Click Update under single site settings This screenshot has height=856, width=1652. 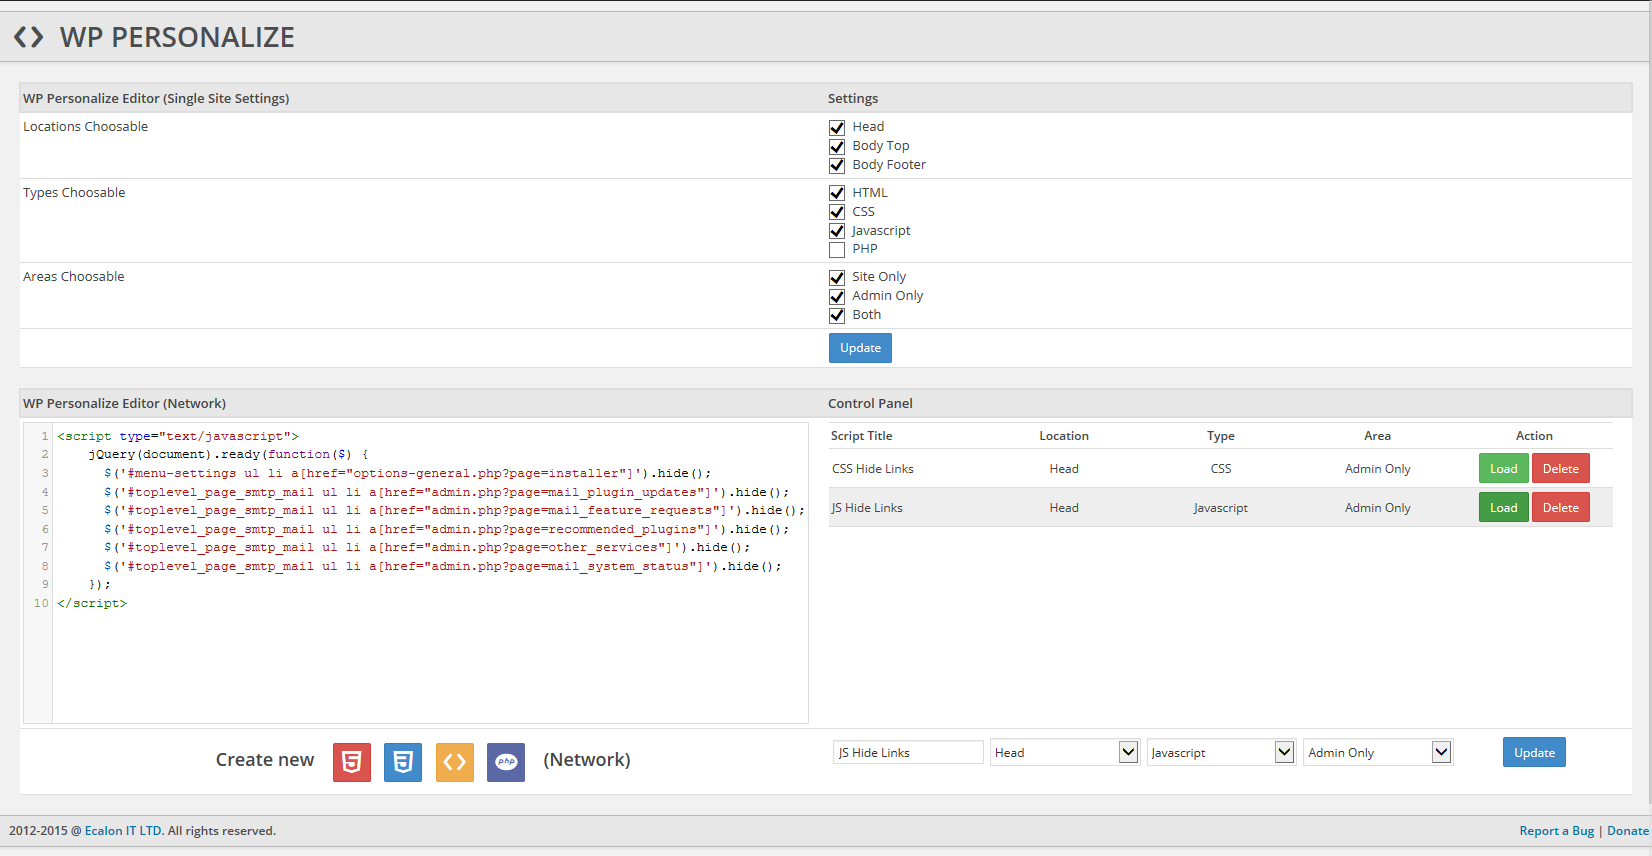[860, 348]
